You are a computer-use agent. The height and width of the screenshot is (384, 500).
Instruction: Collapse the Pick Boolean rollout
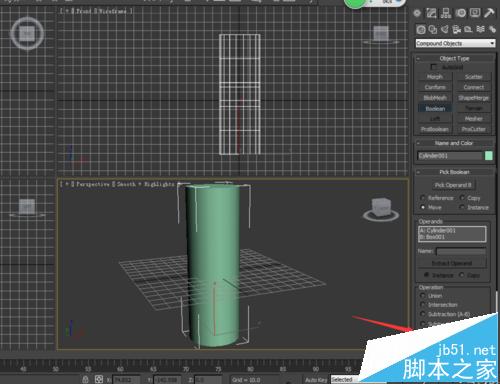[454, 172]
